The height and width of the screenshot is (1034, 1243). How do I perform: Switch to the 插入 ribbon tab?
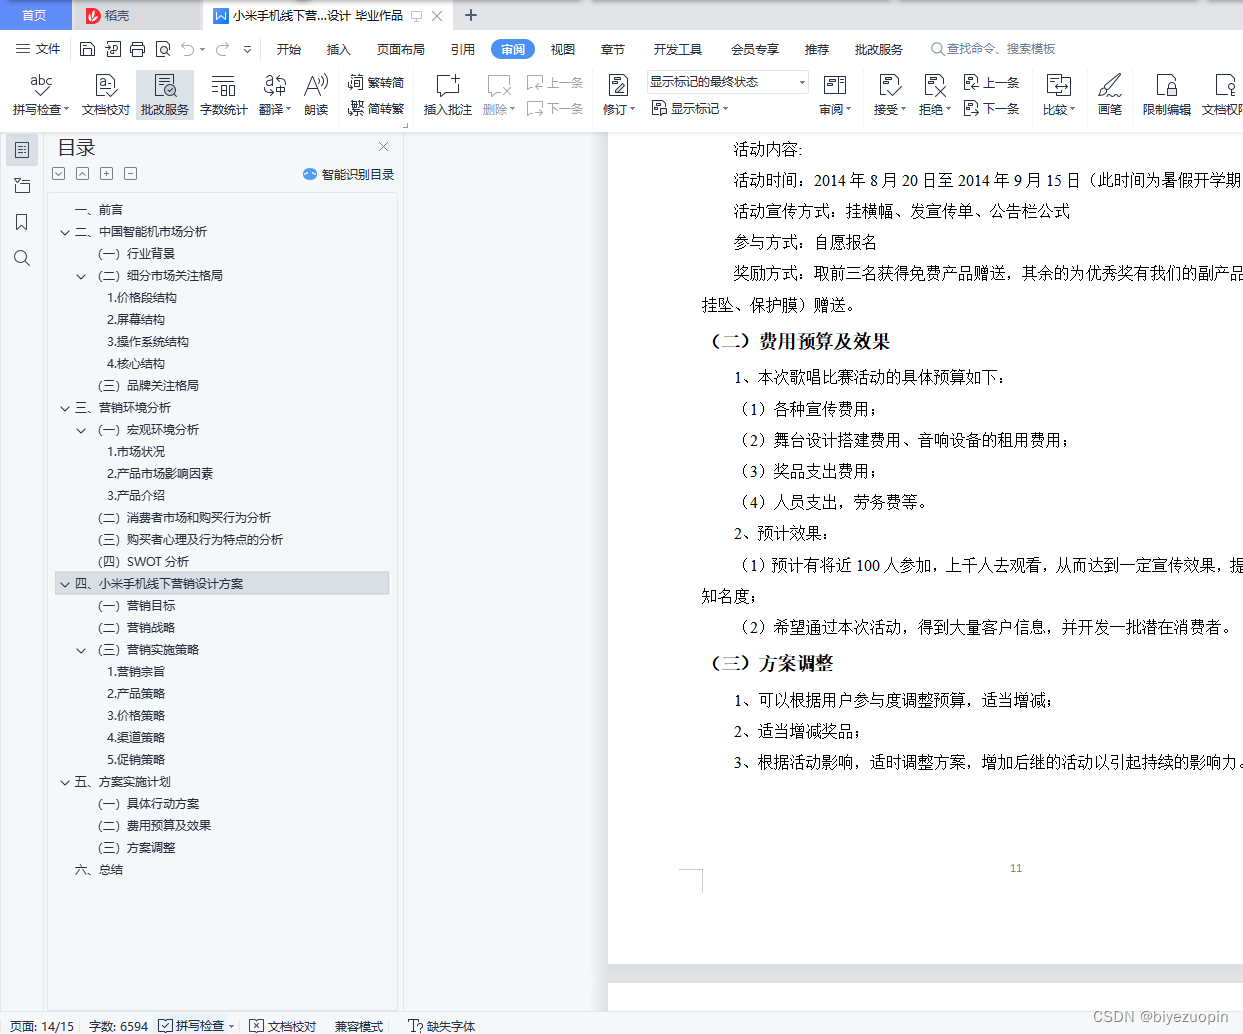[x=339, y=49]
